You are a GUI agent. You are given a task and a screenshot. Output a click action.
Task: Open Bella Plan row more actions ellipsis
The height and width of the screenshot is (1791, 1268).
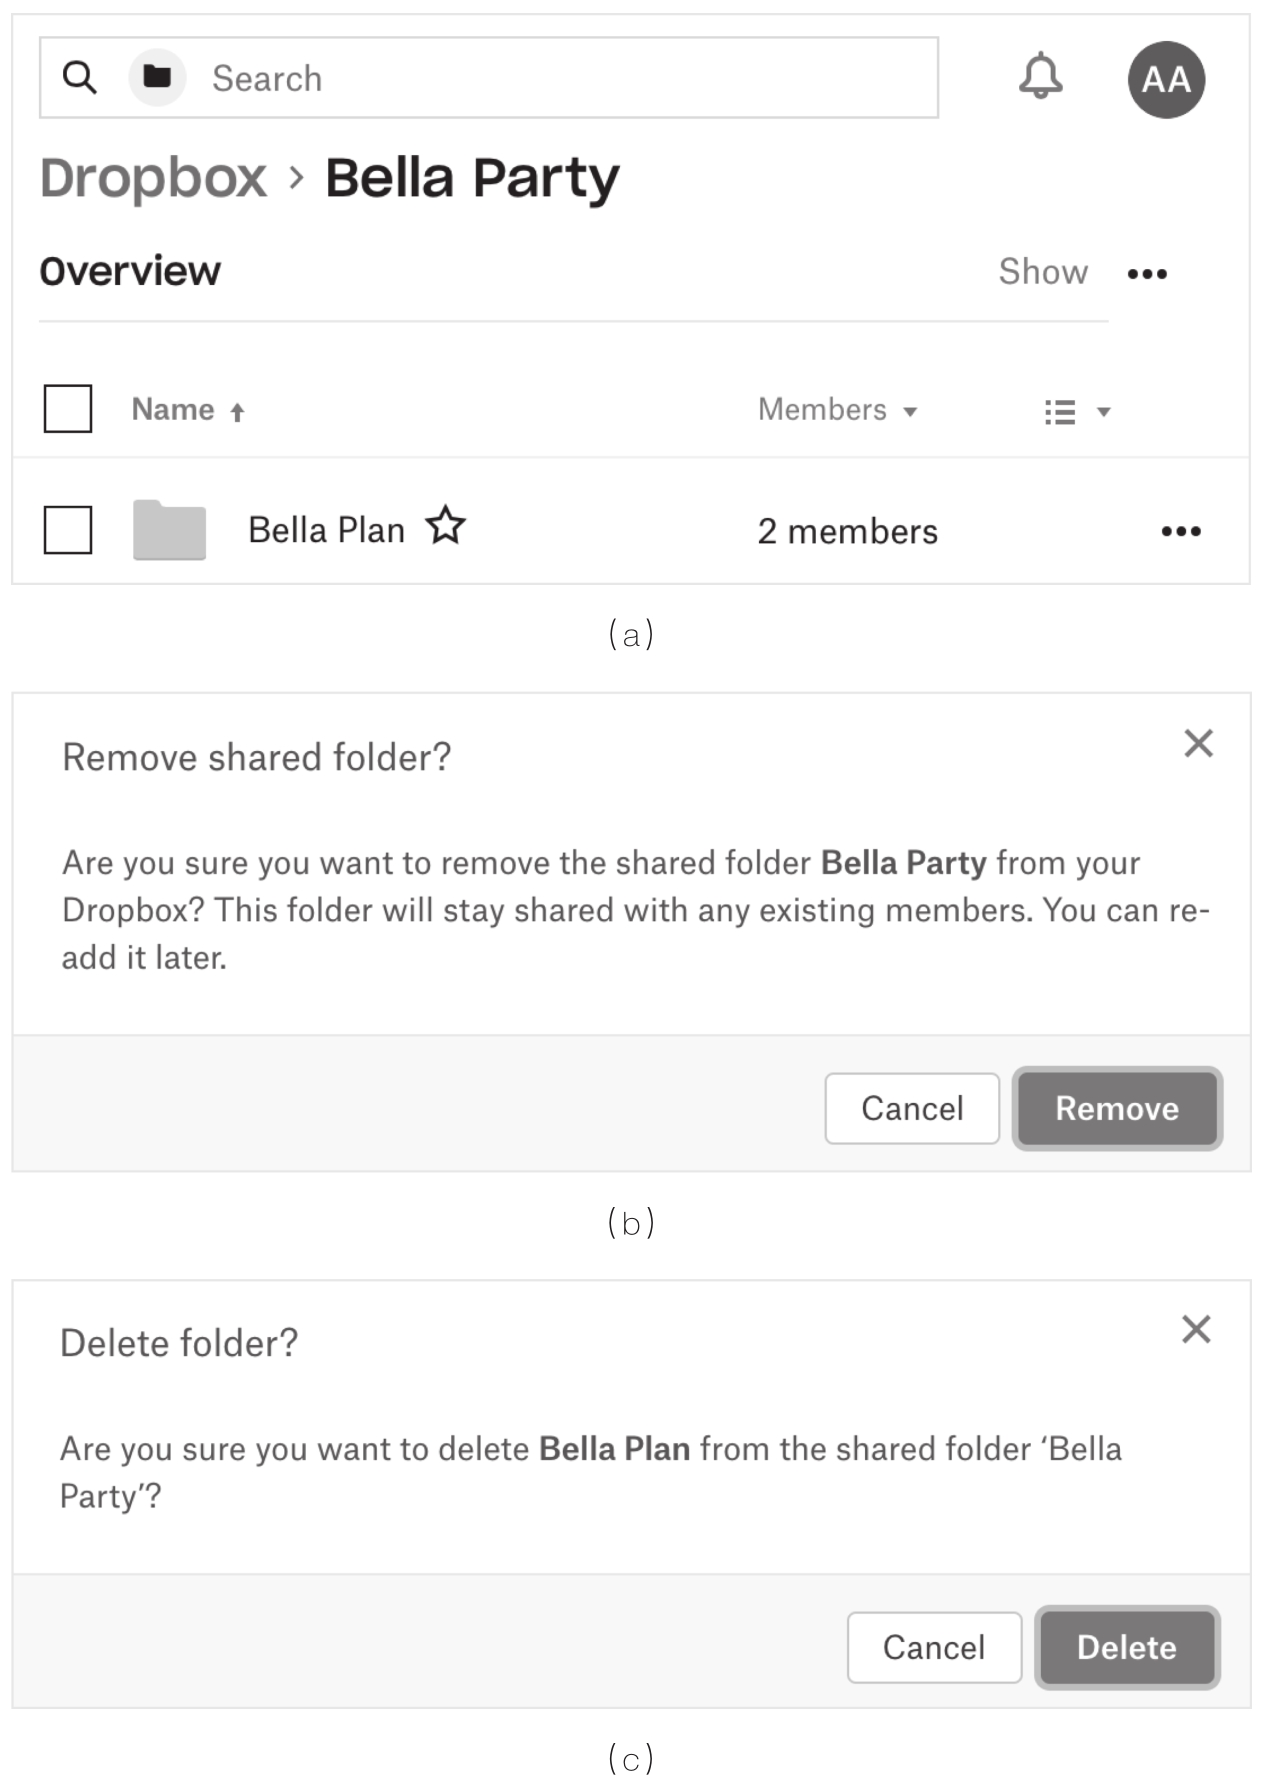1180,531
